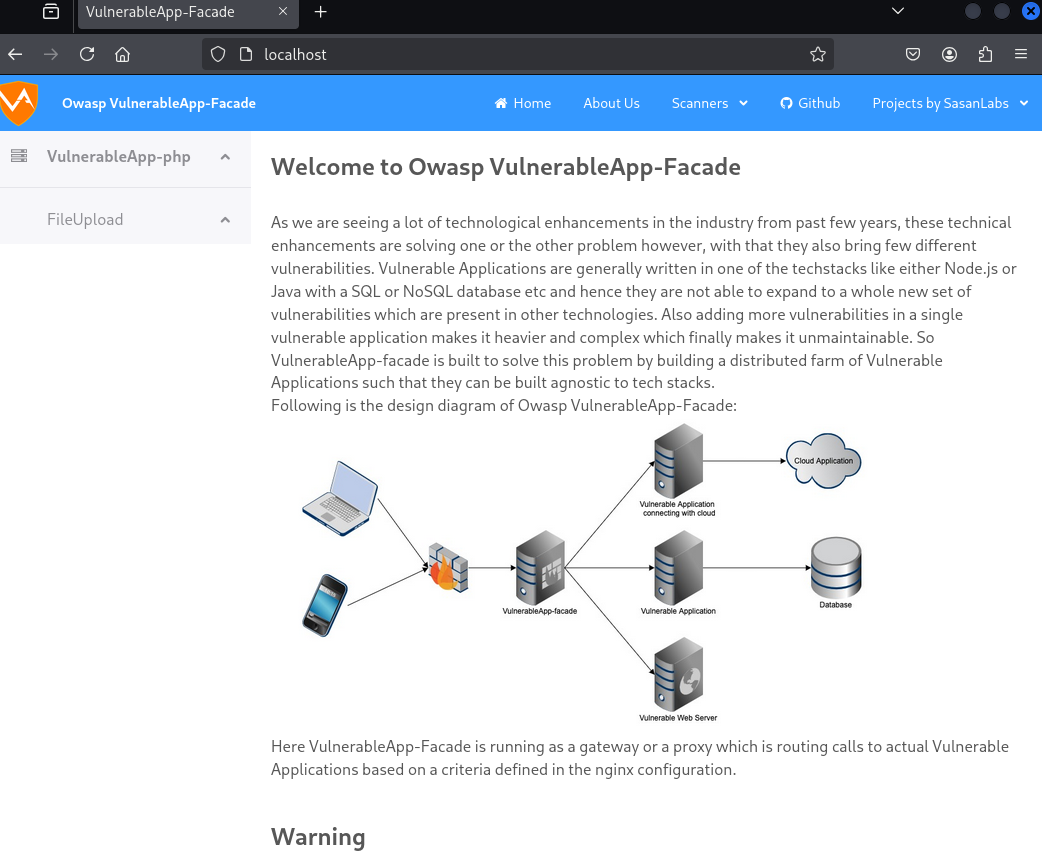Reload the localhost page
This screenshot has width=1042, height=864.
[87, 54]
